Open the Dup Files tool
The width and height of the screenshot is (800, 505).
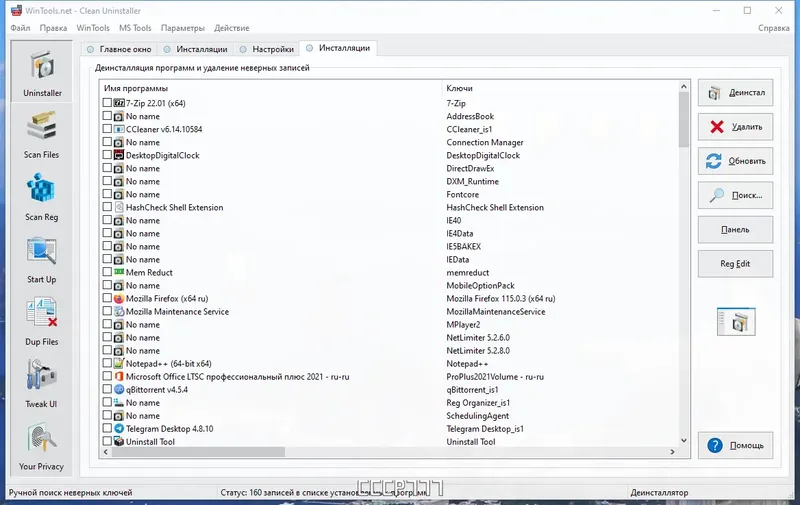tap(42, 322)
